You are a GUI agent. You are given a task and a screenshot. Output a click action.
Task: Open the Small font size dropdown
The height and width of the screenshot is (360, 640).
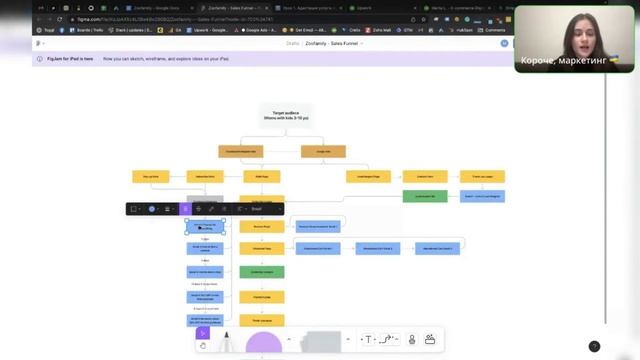[x=267, y=209]
